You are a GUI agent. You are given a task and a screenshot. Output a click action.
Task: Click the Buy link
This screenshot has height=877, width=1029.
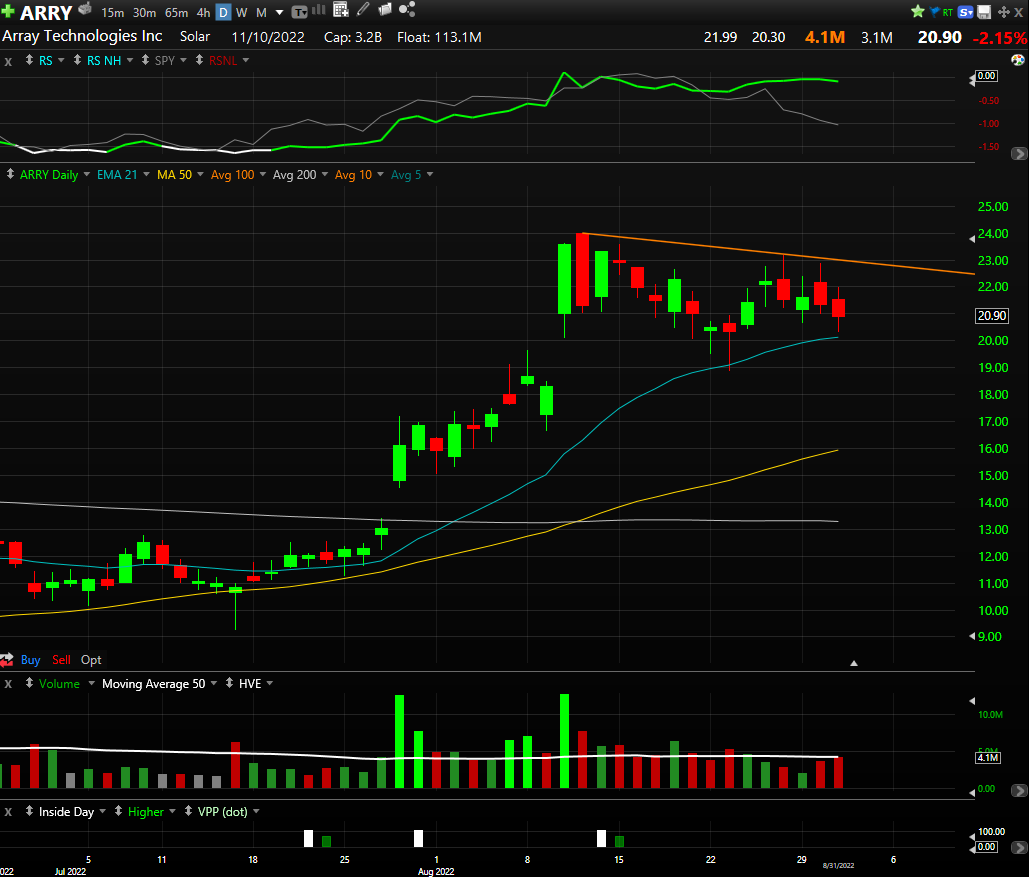tap(30, 660)
